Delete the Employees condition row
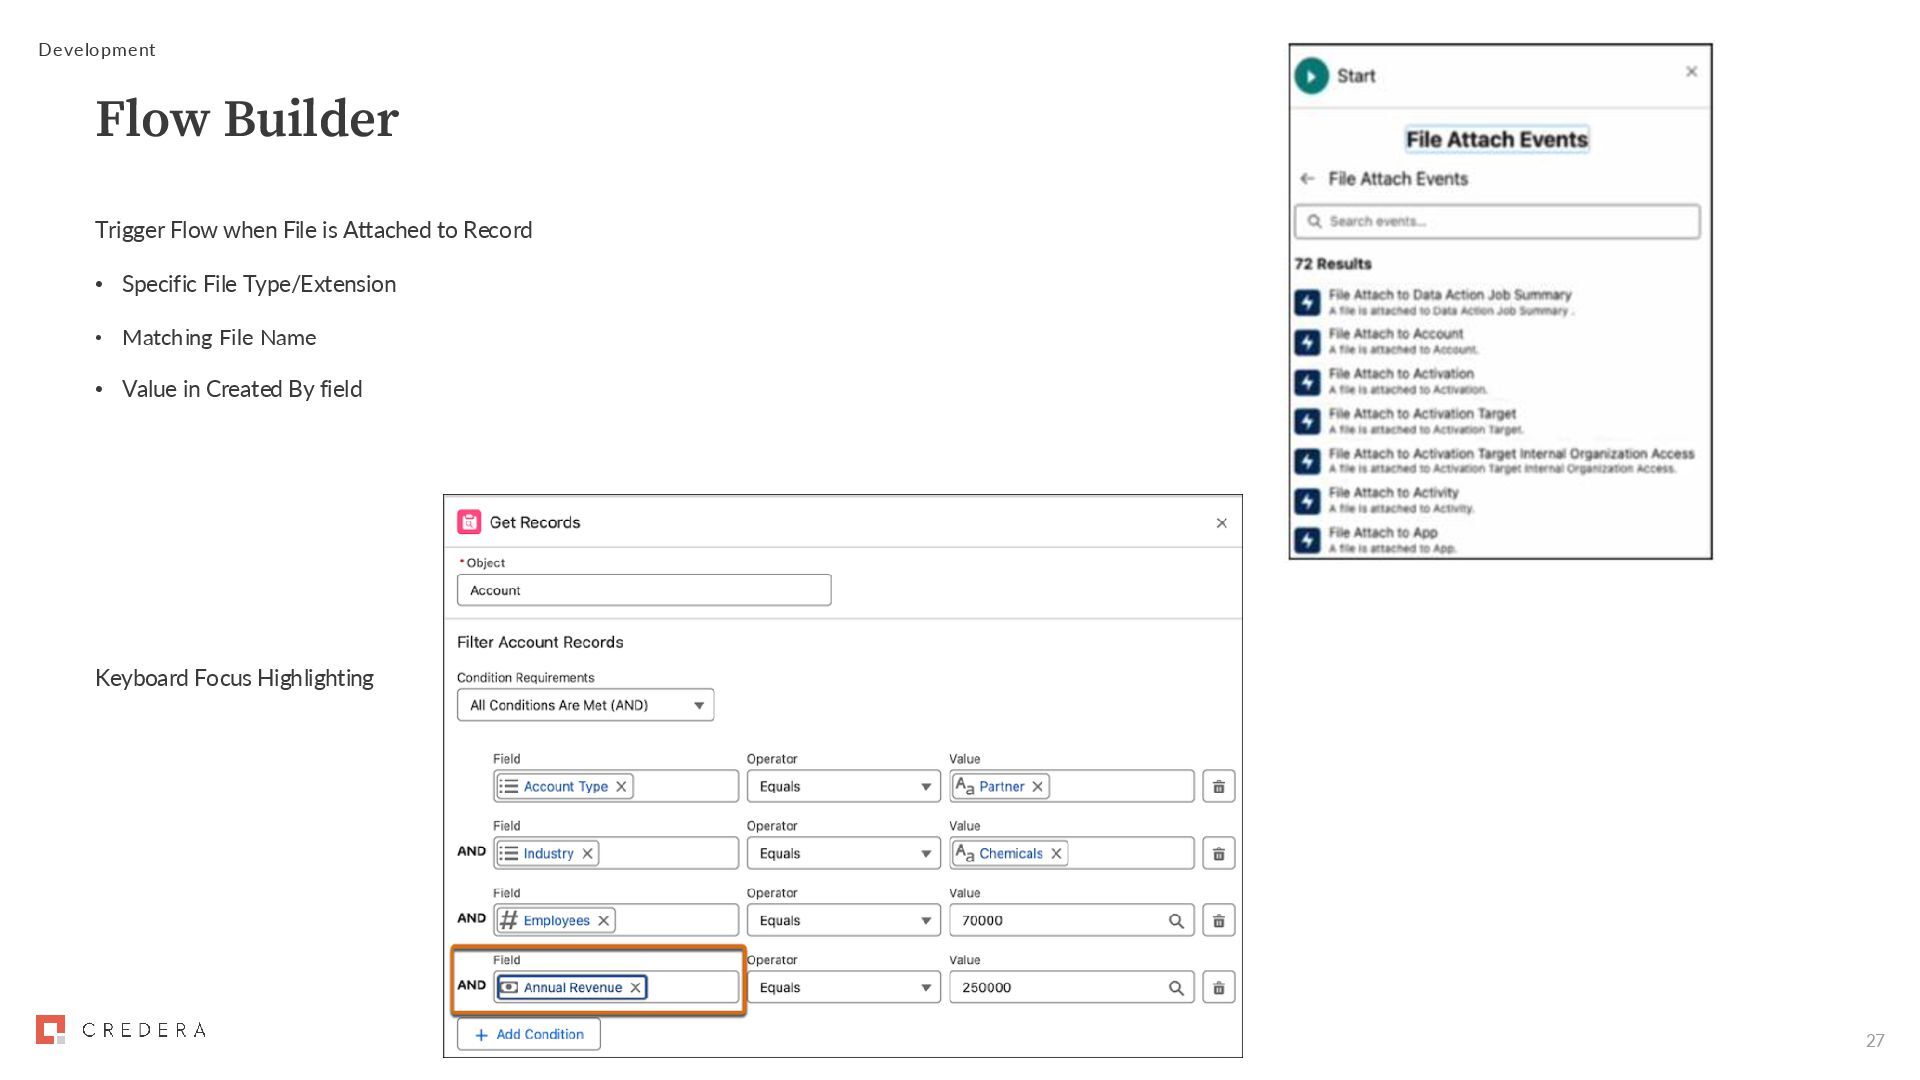1920x1080 pixels. click(1218, 921)
